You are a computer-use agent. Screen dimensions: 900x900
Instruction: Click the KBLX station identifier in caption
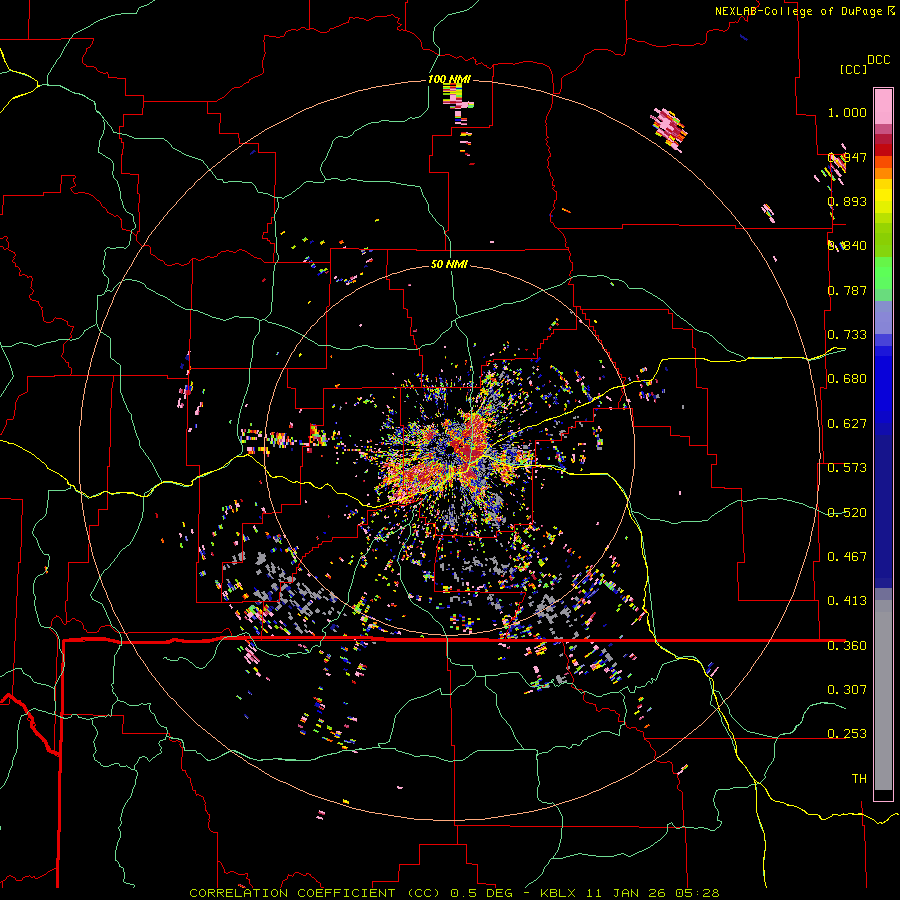561,893
